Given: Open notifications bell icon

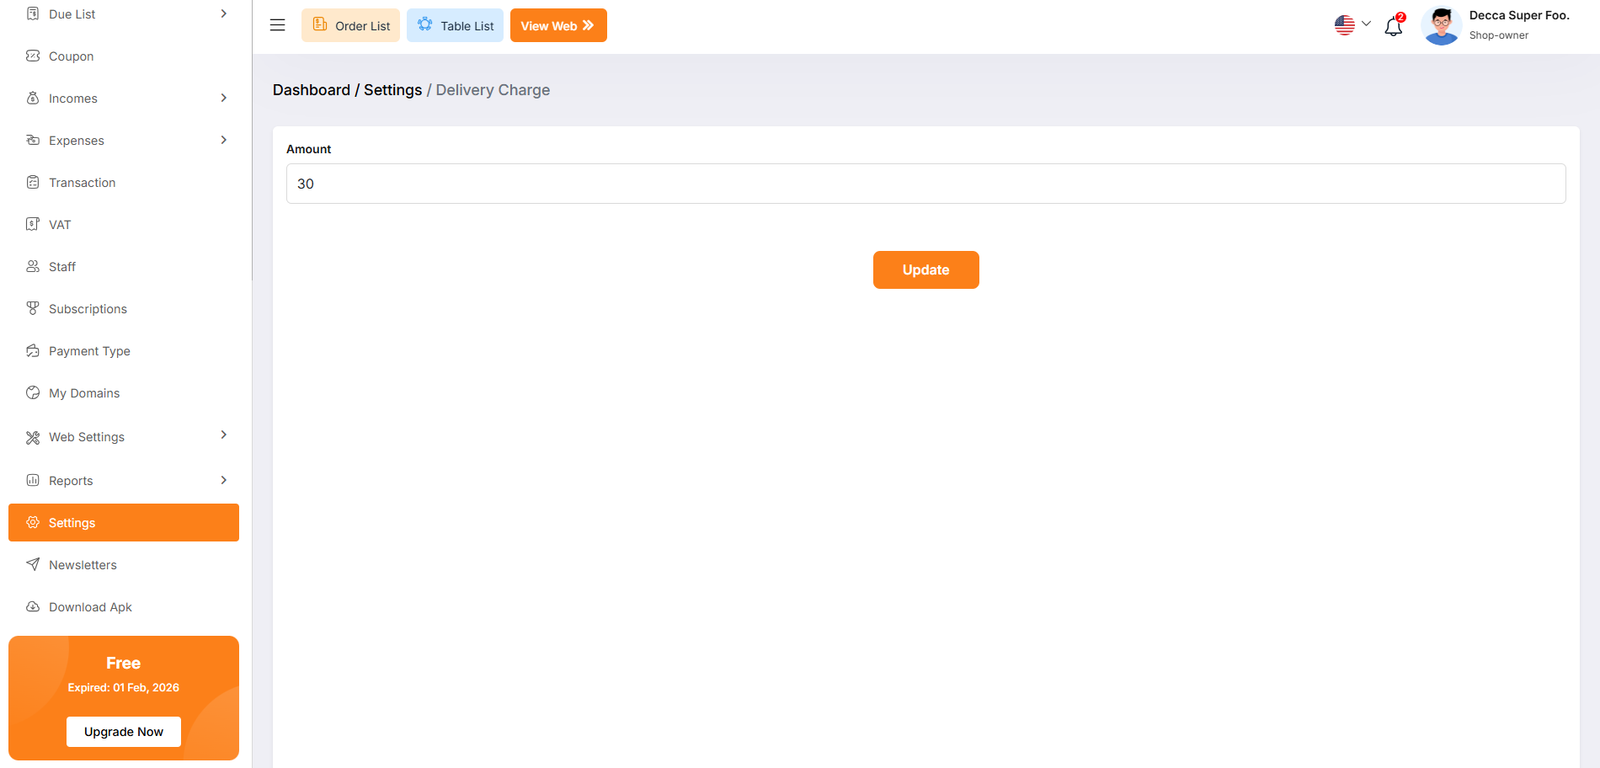Looking at the screenshot, I should coord(1393,26).
